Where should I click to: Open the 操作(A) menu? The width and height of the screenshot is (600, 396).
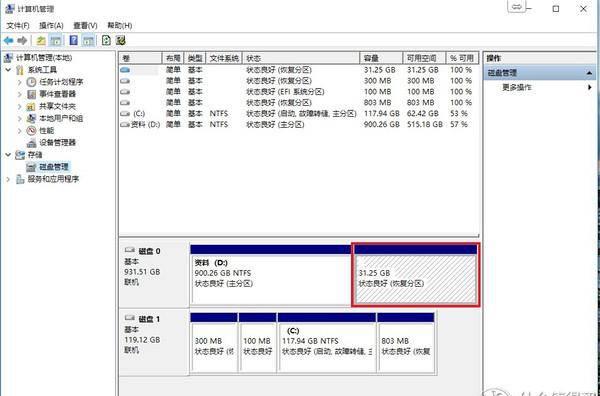pyautogui.click(x=51, y=26)
